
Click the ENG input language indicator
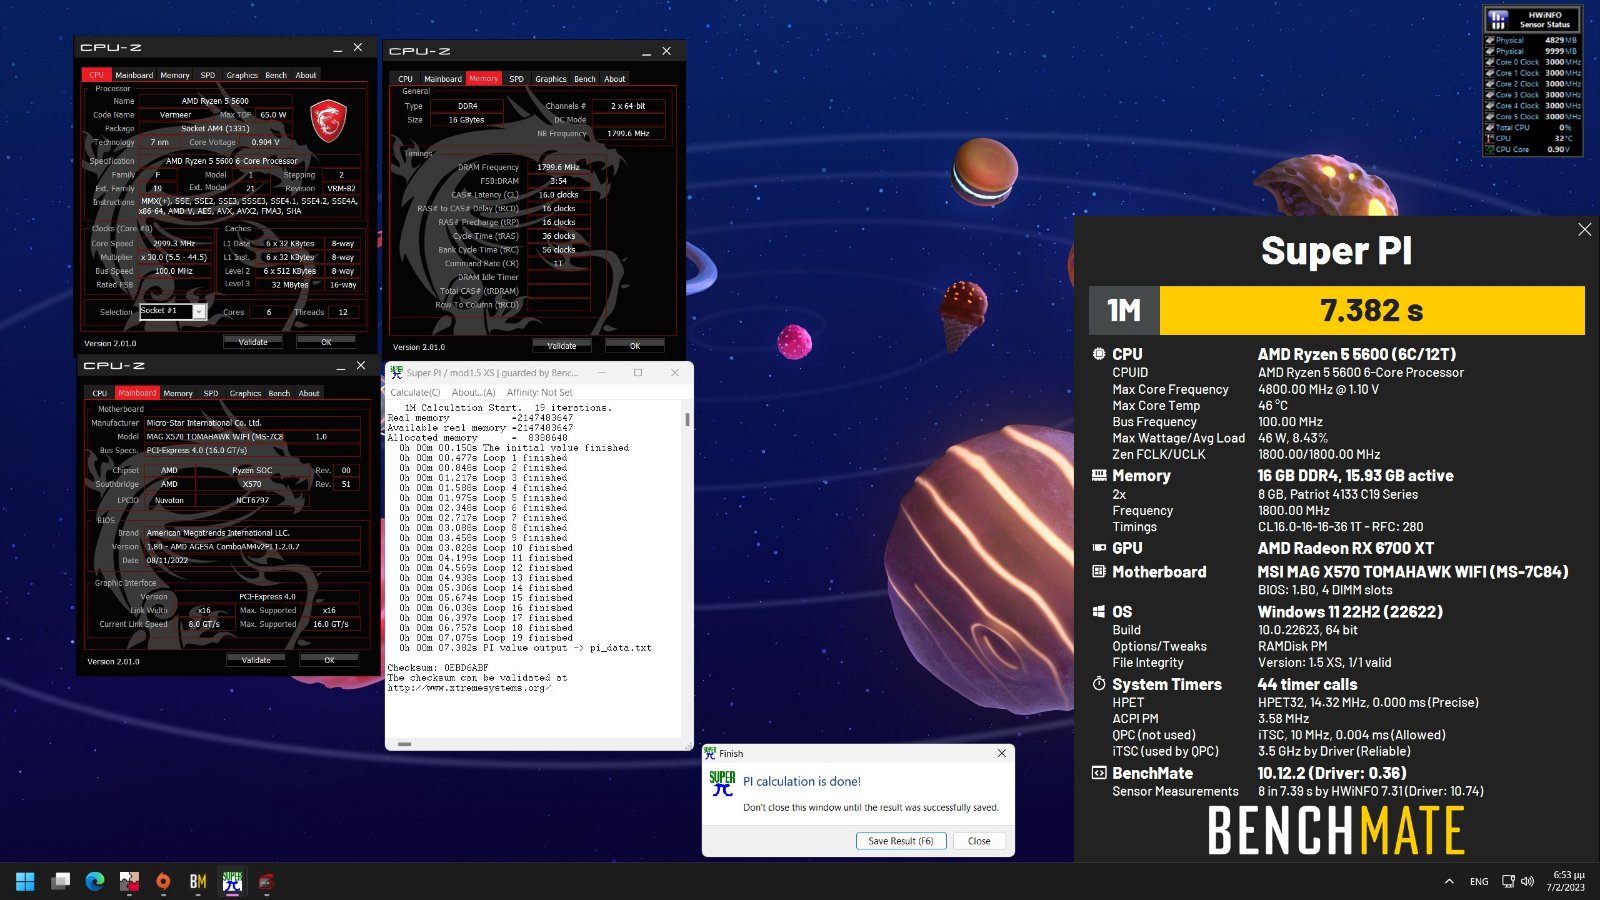[1479, 881]
